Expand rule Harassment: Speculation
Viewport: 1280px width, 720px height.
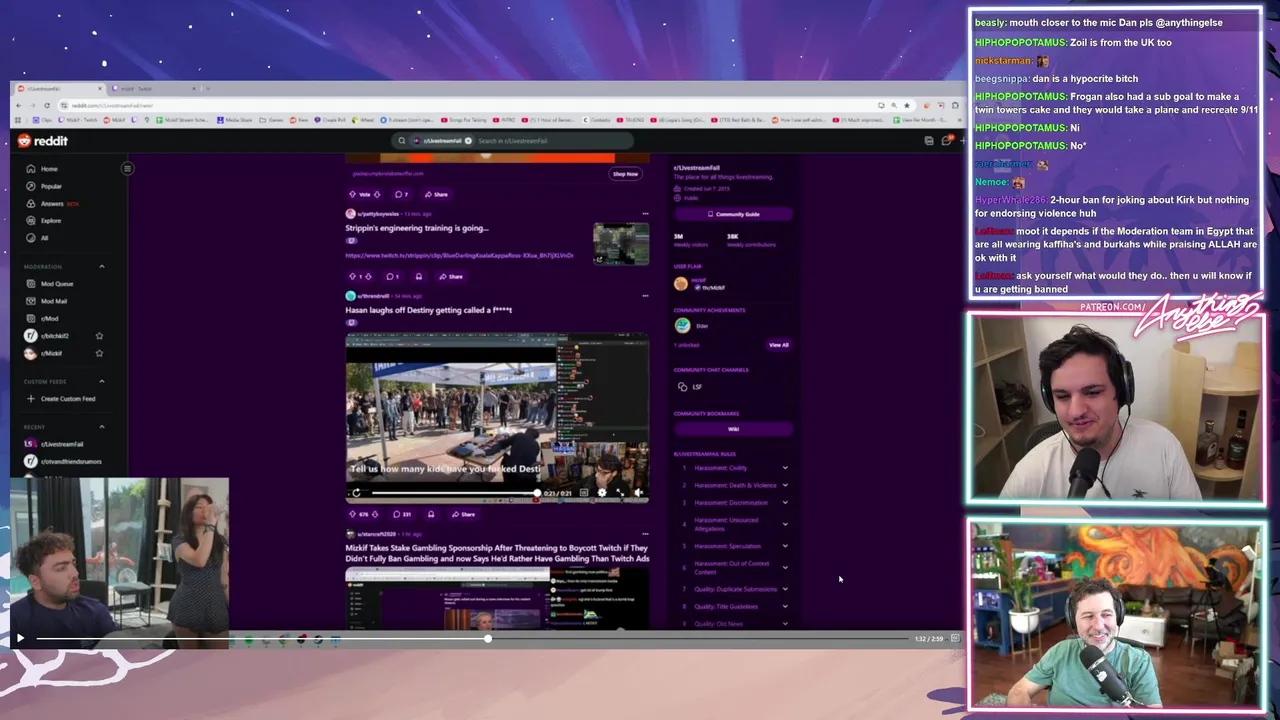click(784, 546)
